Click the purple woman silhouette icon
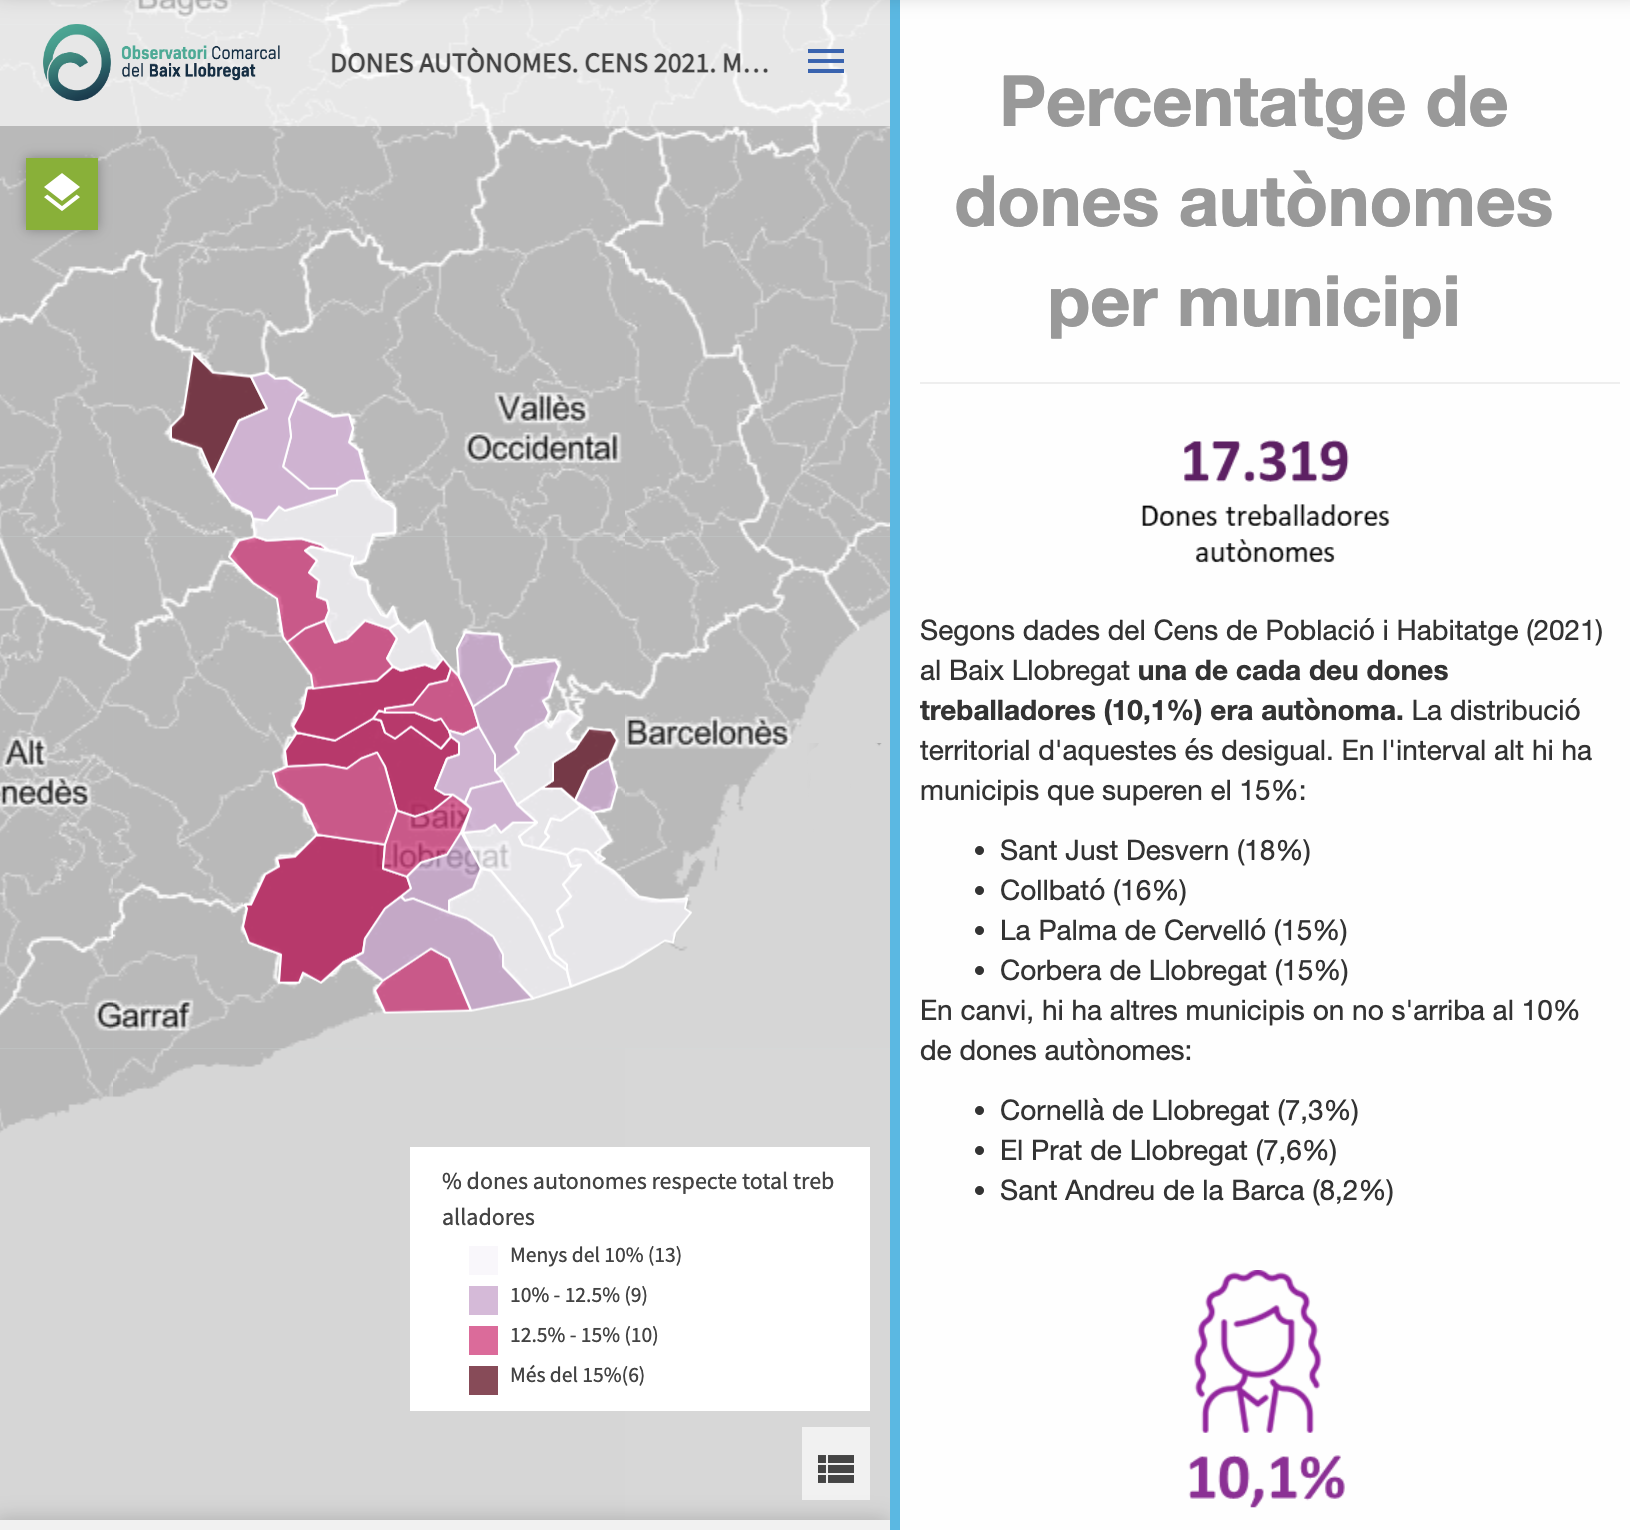The height and width of the screenshot is (1530, 1630). click(x=1257, y=1351)
